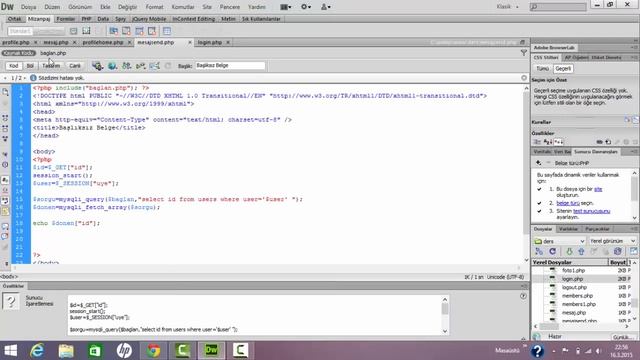Switch to the profile.php document tab
The image size is (640, 360).
coord(16,42)
